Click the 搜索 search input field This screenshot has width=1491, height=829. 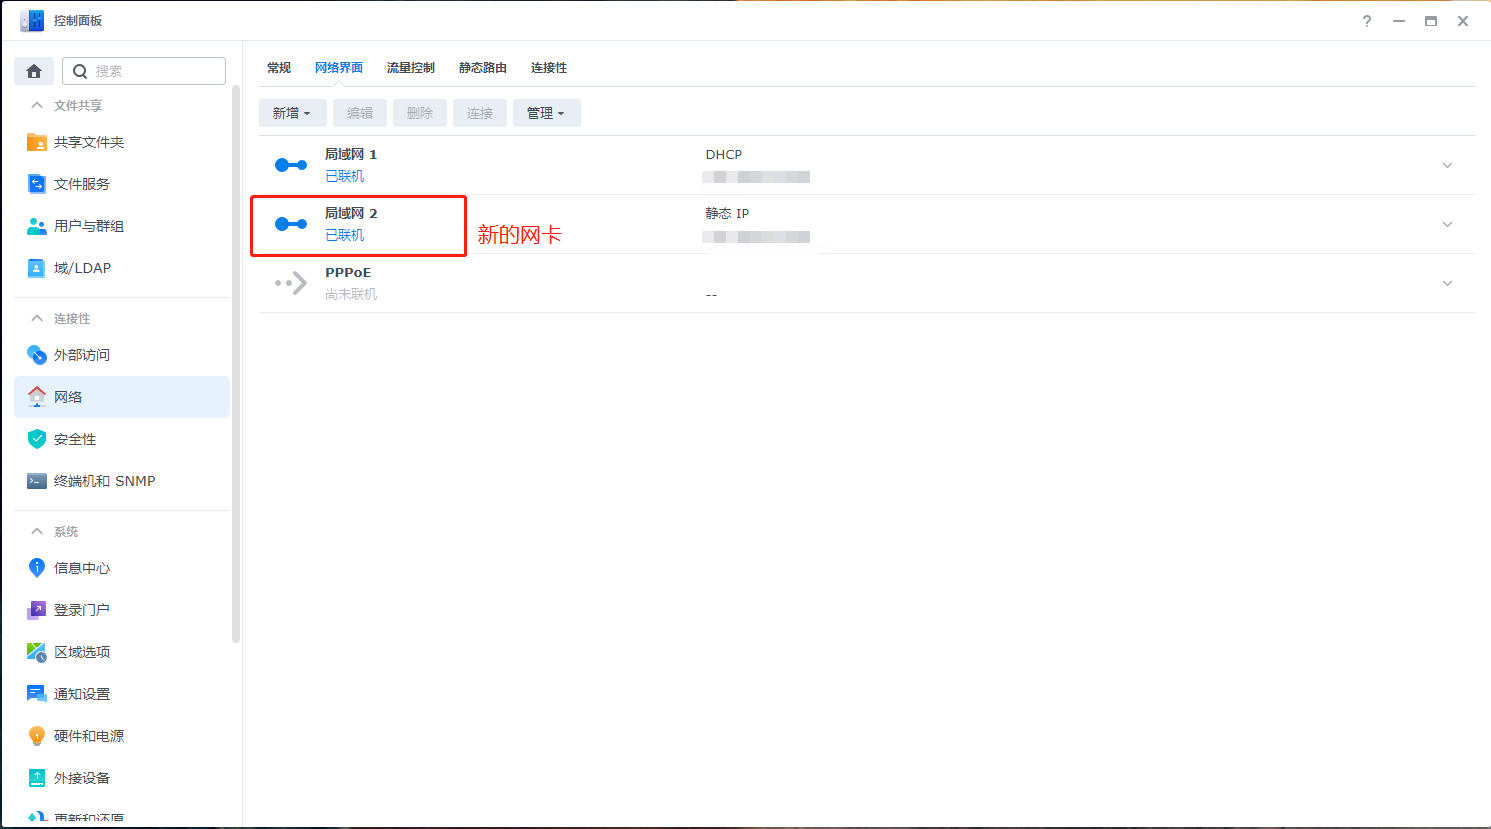coord(155,71)
